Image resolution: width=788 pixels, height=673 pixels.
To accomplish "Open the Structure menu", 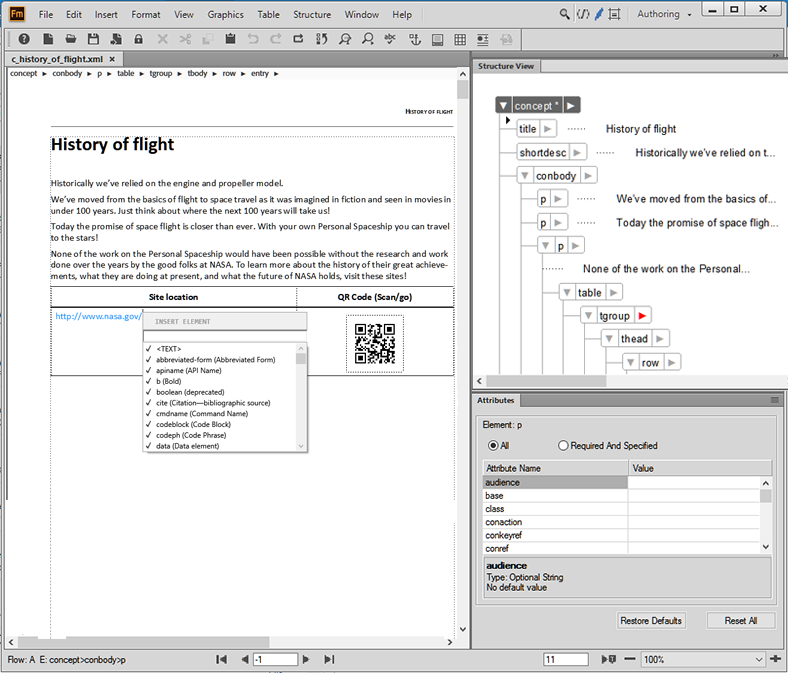I will click(312, 15).
